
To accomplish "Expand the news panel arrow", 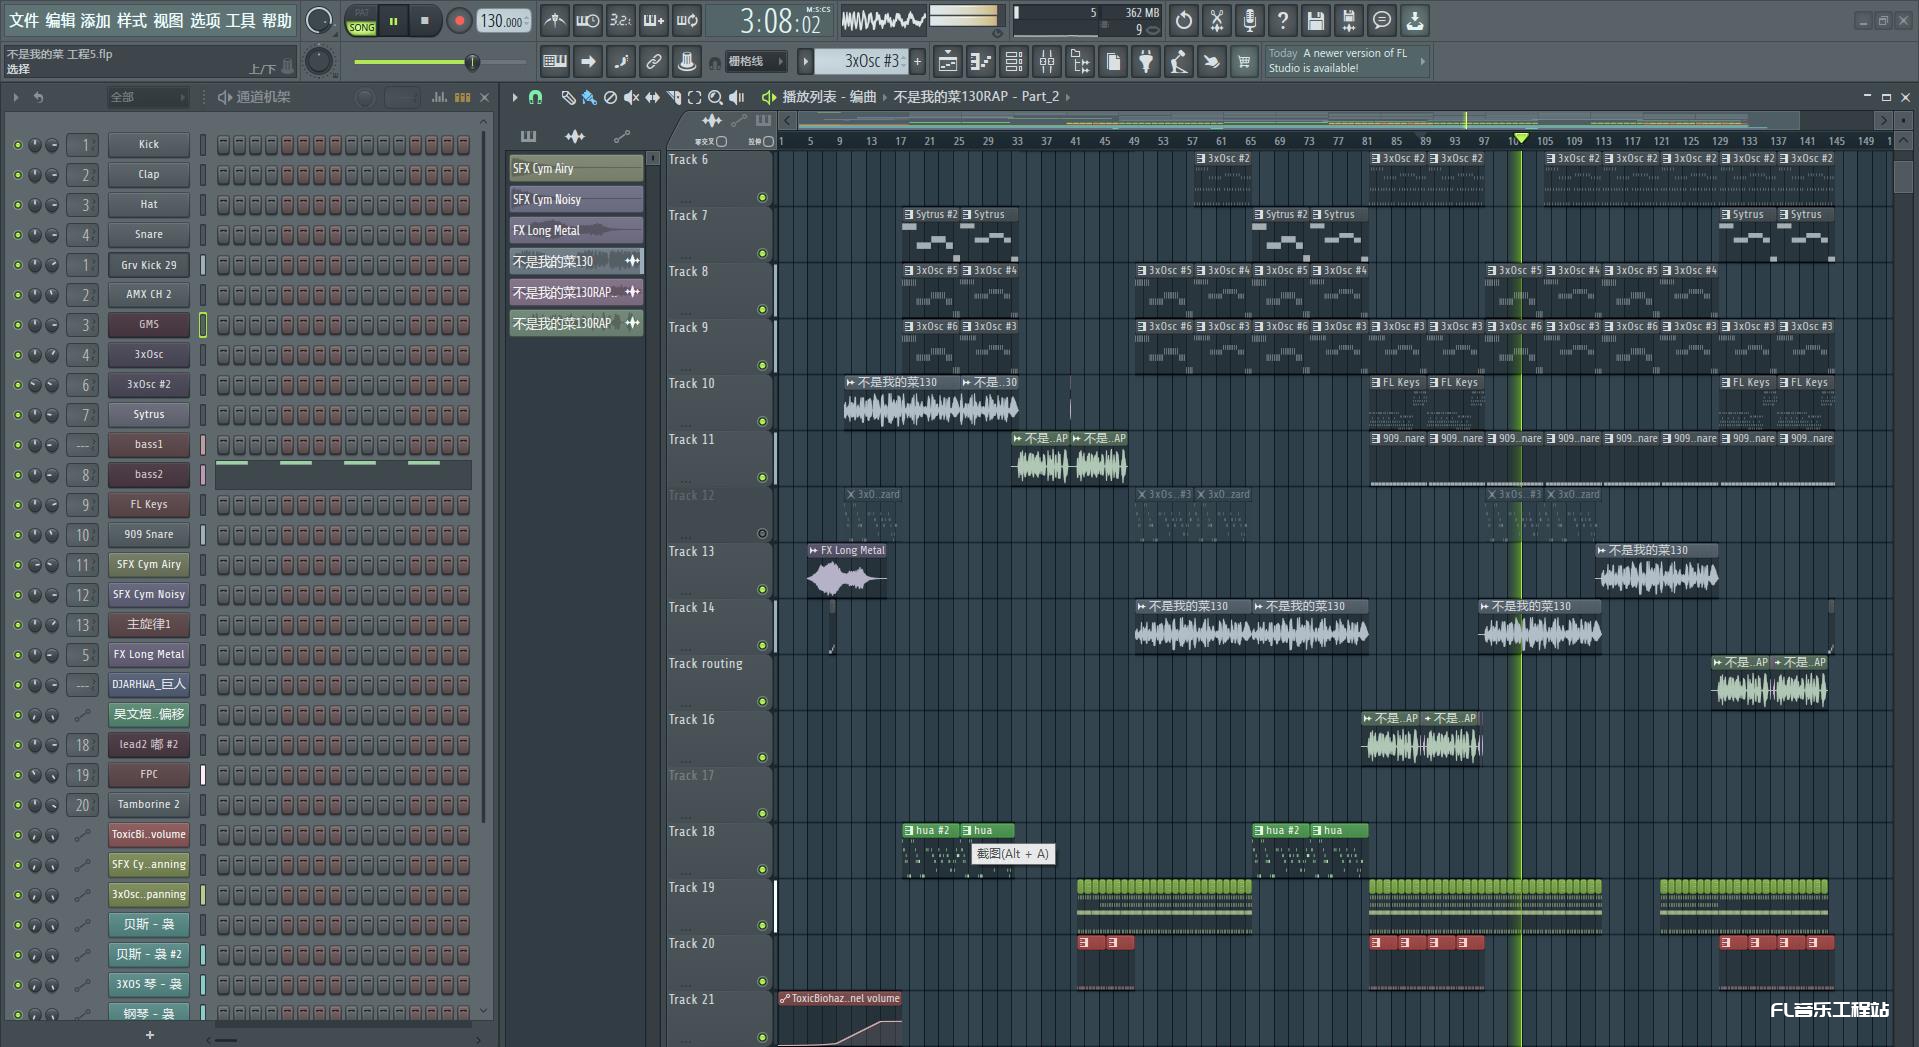I will coord(1422,61).
